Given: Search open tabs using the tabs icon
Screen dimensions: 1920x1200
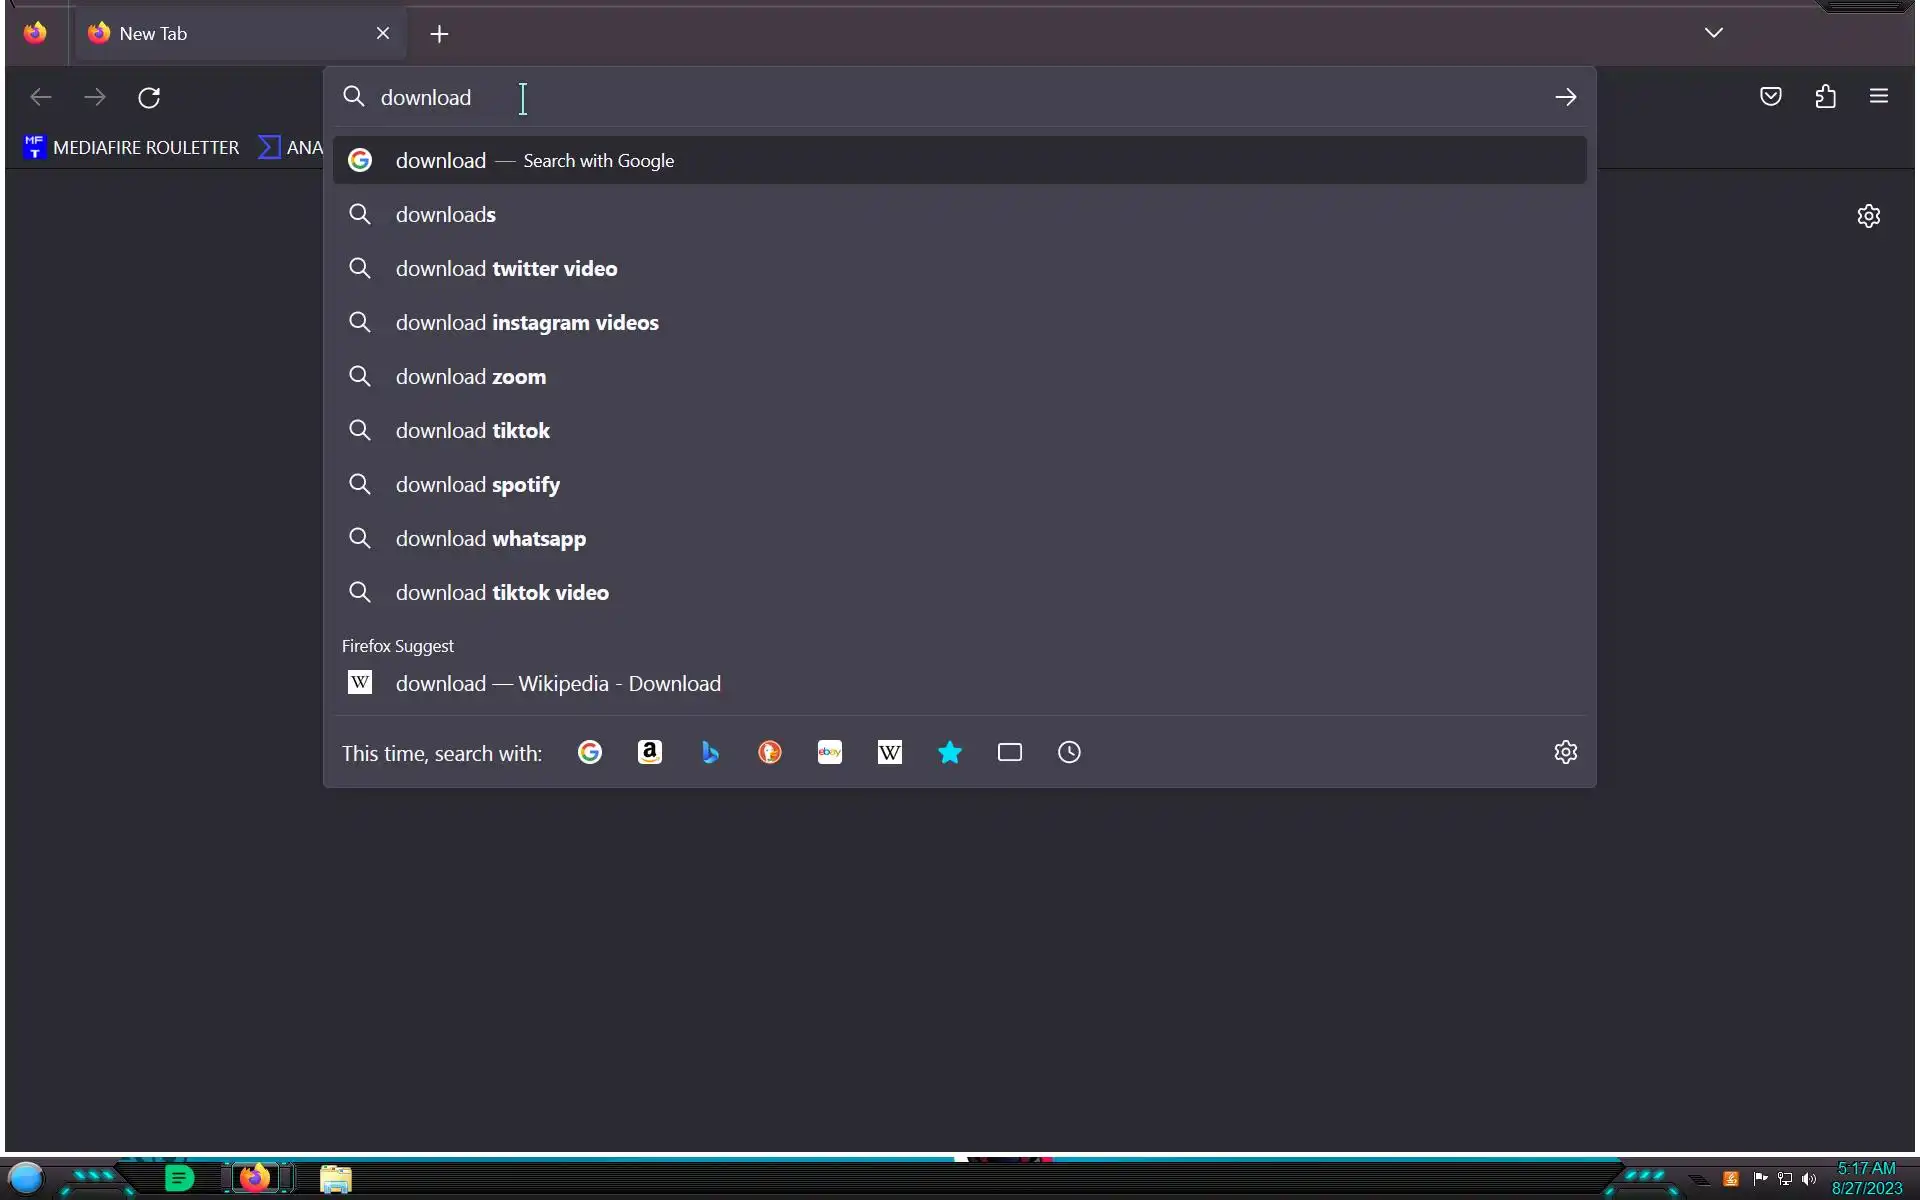Looking at the screenshot, I should 1010,752.
